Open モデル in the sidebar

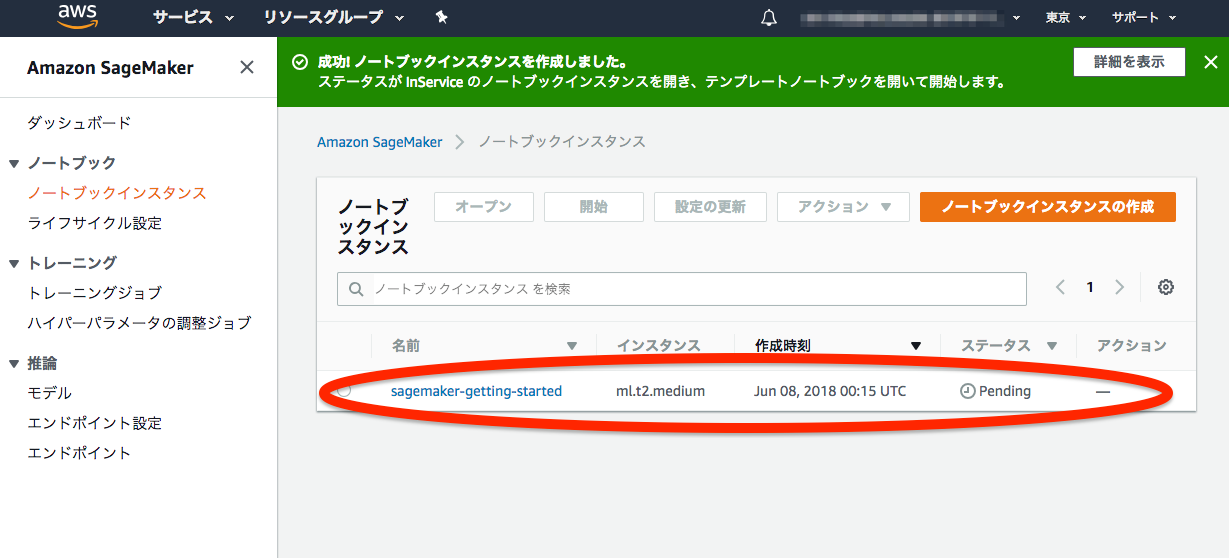coord(50,393)
